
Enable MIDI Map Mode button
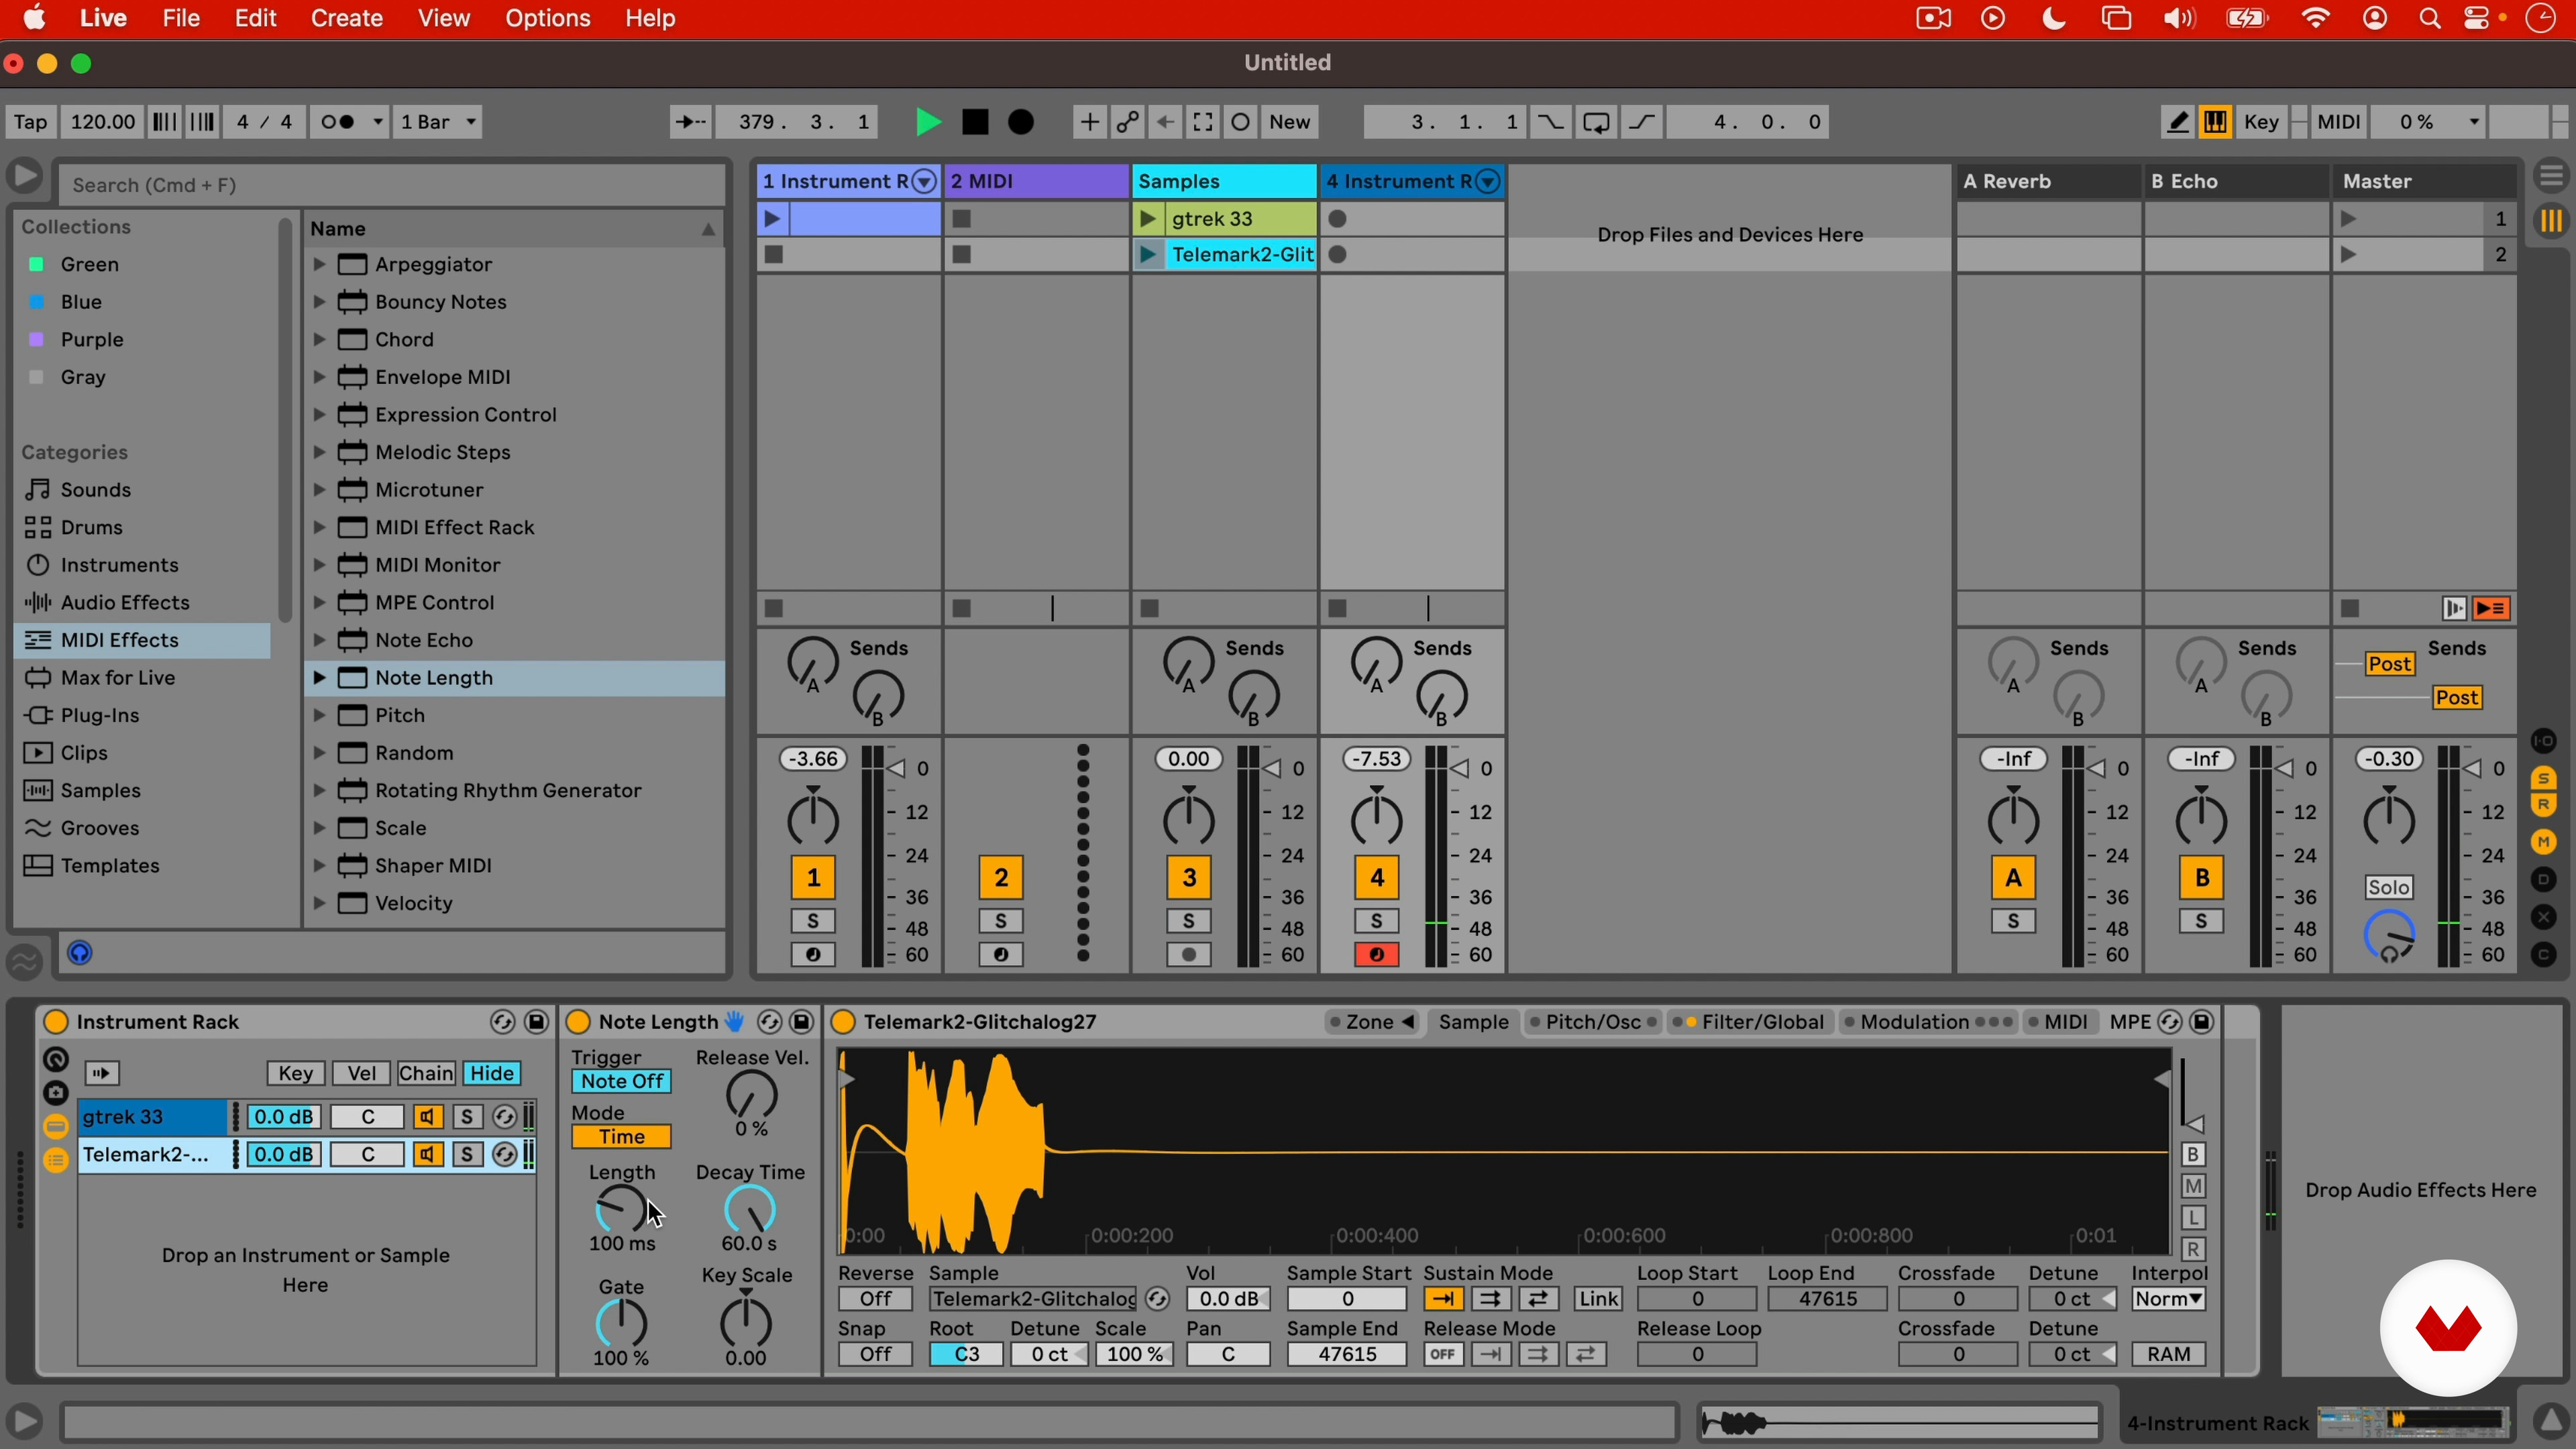click(x=2339, y=122)
